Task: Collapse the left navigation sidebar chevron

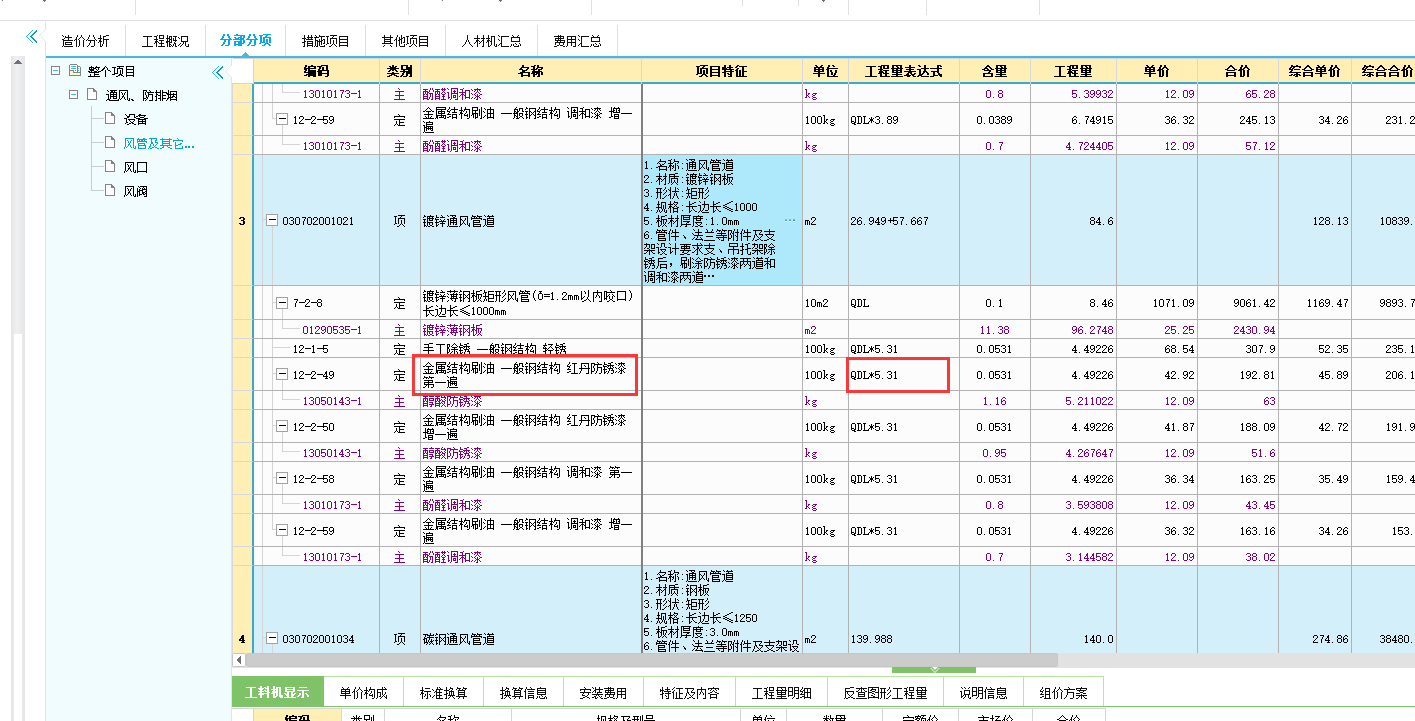Action: point(31,37)
